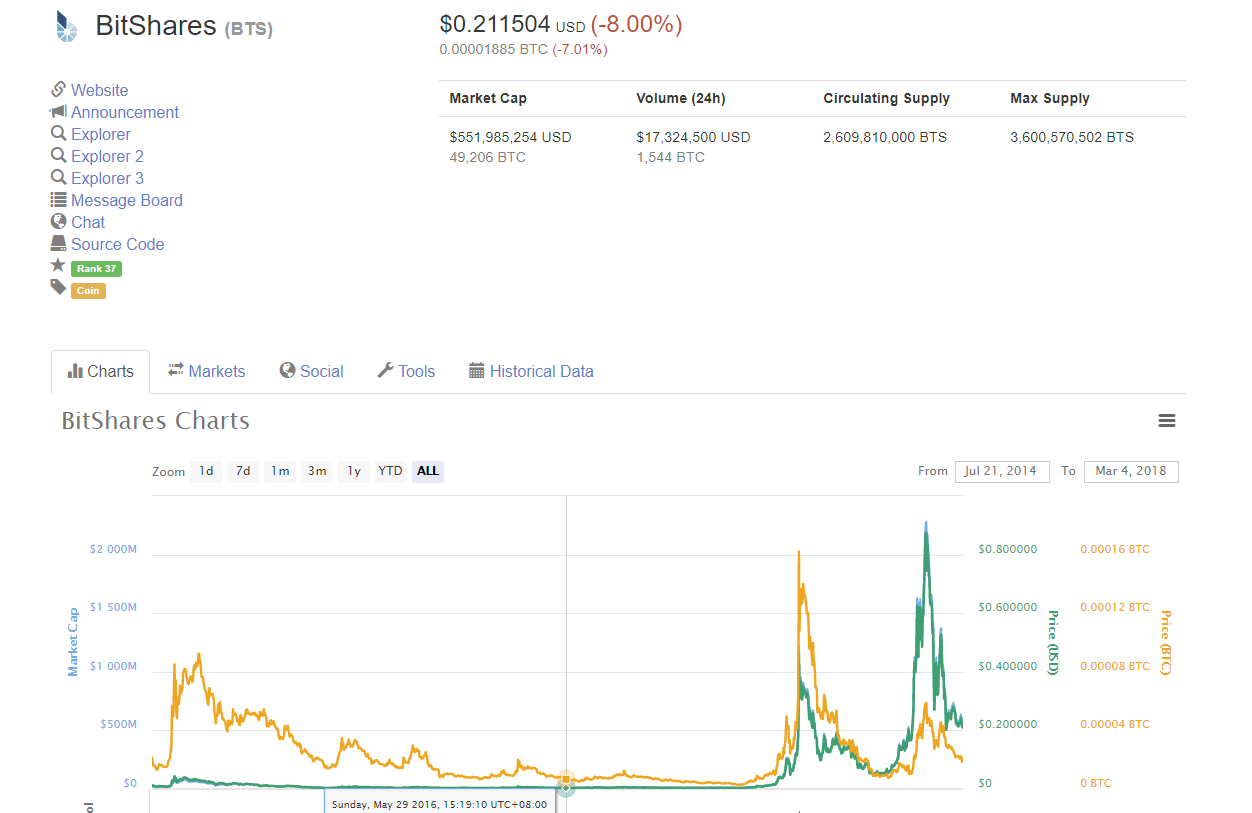This screenshot has height=813, width=1252.
Task: Click the magnifier icon beside Explorer 2
Action: click(58, 155)
